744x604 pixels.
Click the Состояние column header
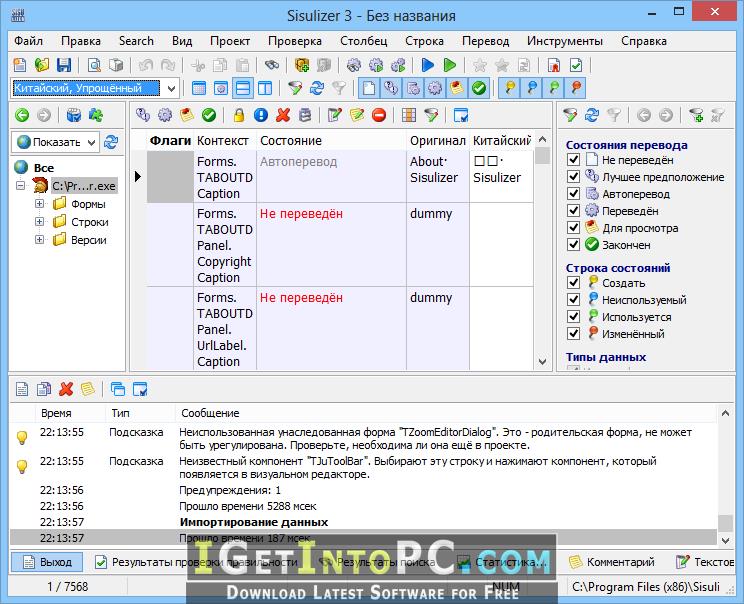coord(290,141)
